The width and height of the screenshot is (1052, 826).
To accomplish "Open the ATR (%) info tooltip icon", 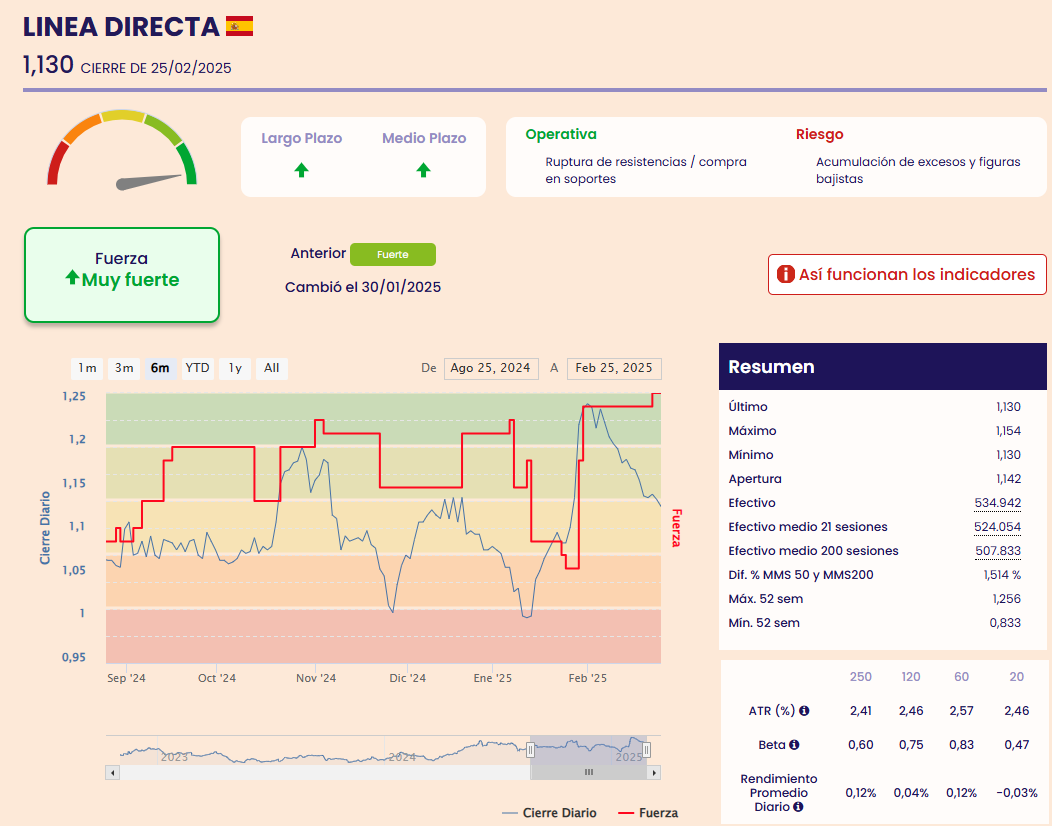I will tap(804, 710).
